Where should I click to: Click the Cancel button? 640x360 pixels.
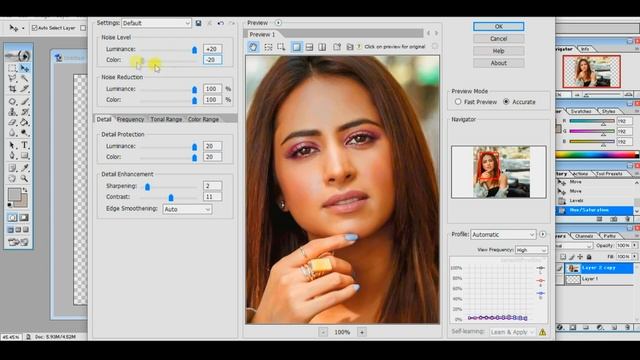click(x=498, y=39)
